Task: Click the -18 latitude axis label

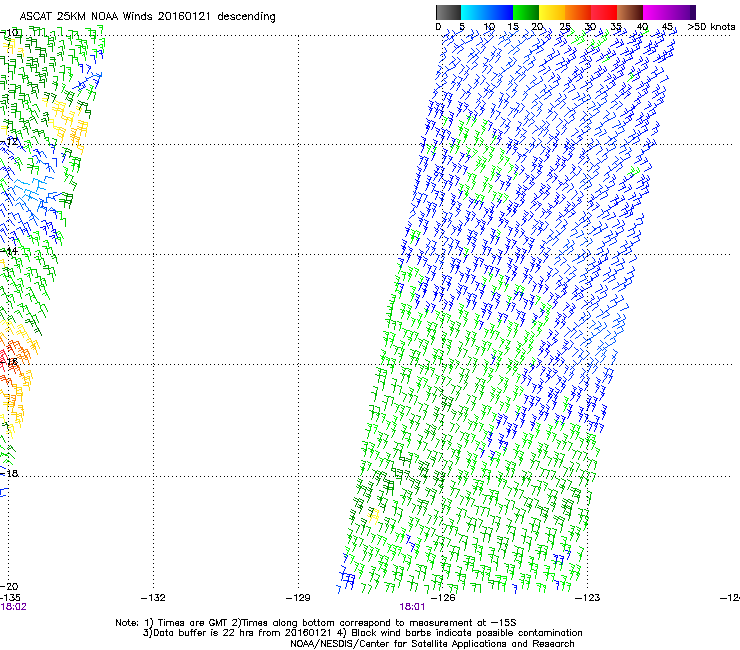Action: click(10, 473)
